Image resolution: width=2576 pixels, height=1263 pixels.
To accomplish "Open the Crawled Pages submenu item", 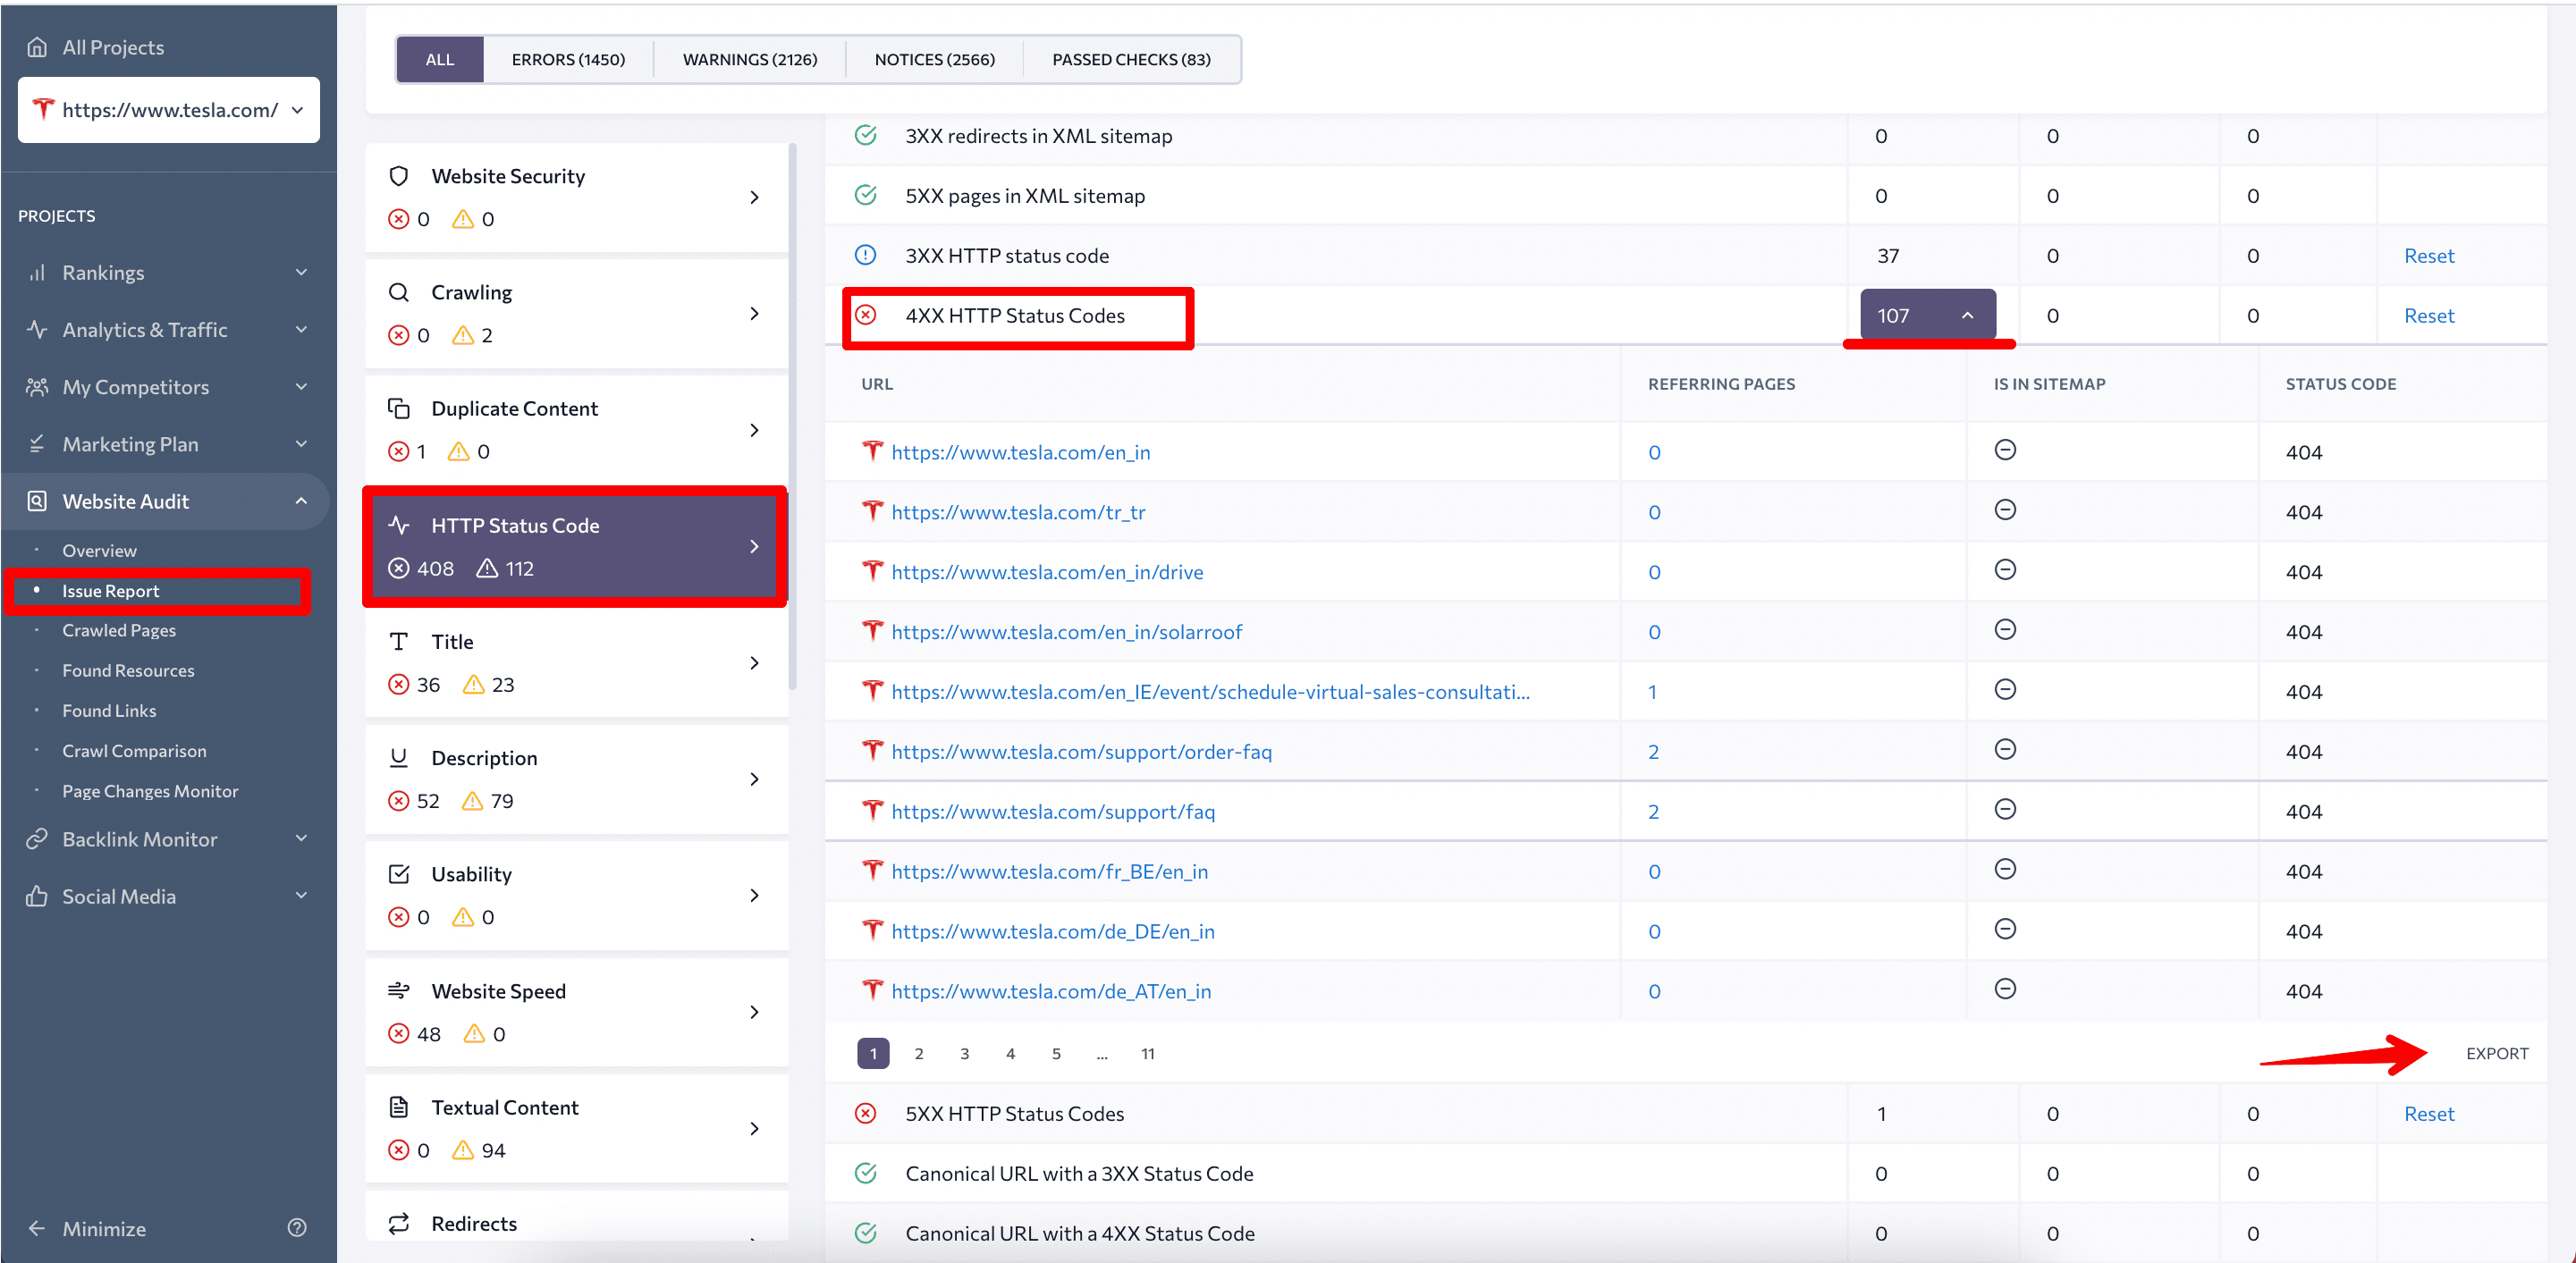I will click(119, 630).
